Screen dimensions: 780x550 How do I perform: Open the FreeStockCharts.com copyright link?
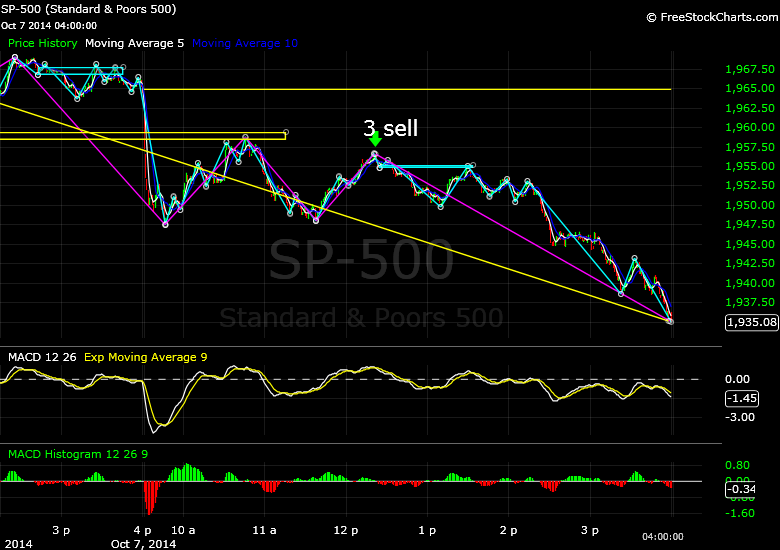pyautogui.click(x=710, y=17)
